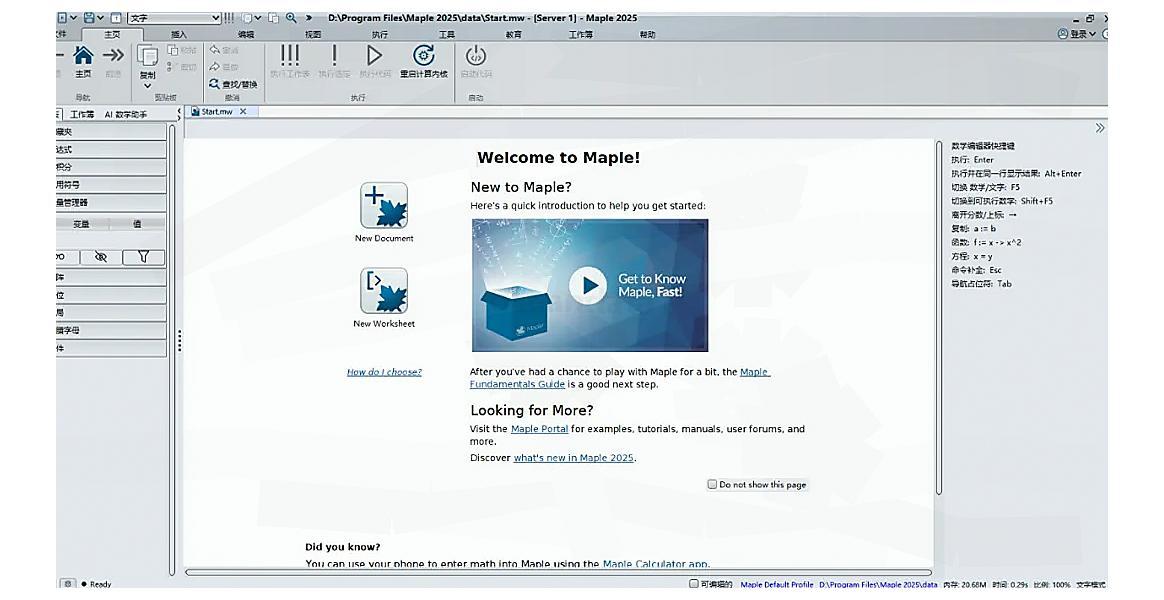Click the New Worksheet icon
The height and width of the screenshot is (600, 1164).
click(x=383, y=290)
